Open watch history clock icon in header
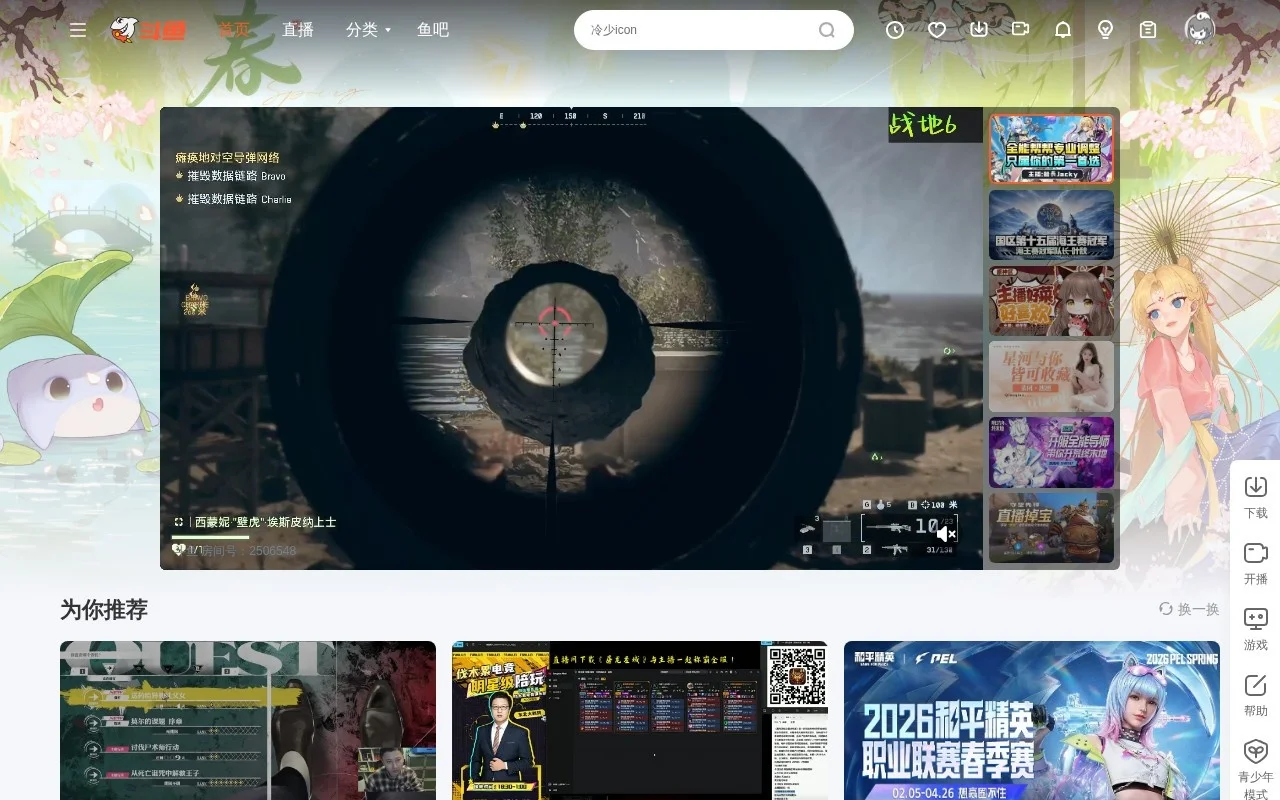 pyautogui.click(x=895, y=30)
